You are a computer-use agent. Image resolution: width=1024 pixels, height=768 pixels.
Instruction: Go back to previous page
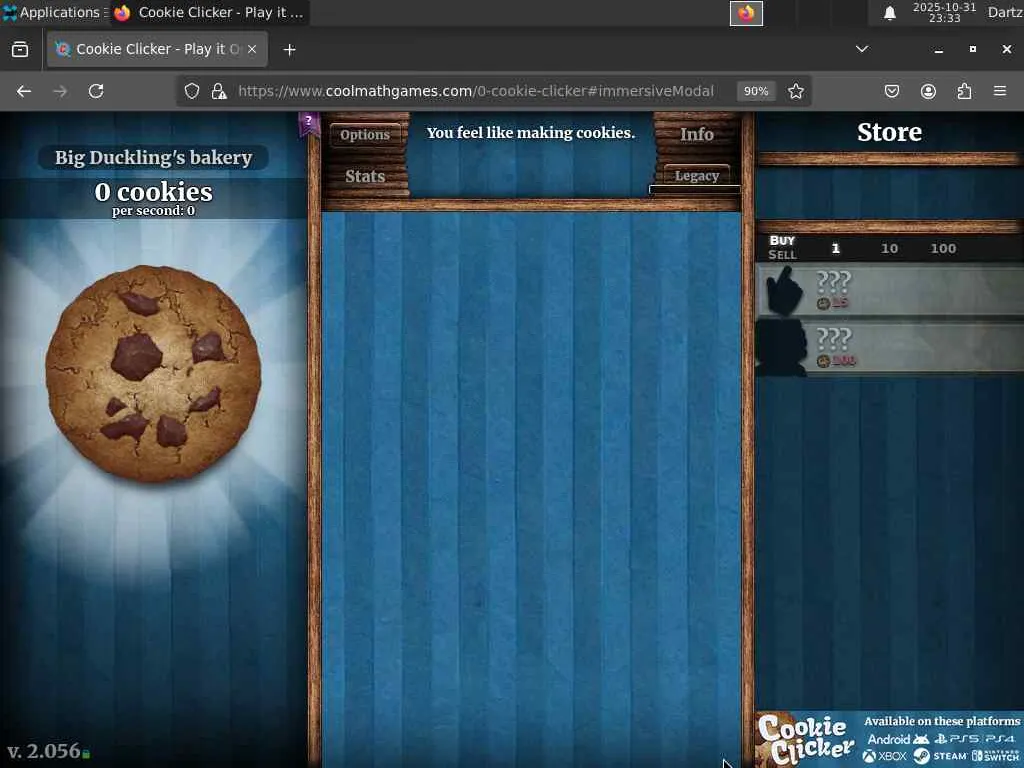coord(24,91)
